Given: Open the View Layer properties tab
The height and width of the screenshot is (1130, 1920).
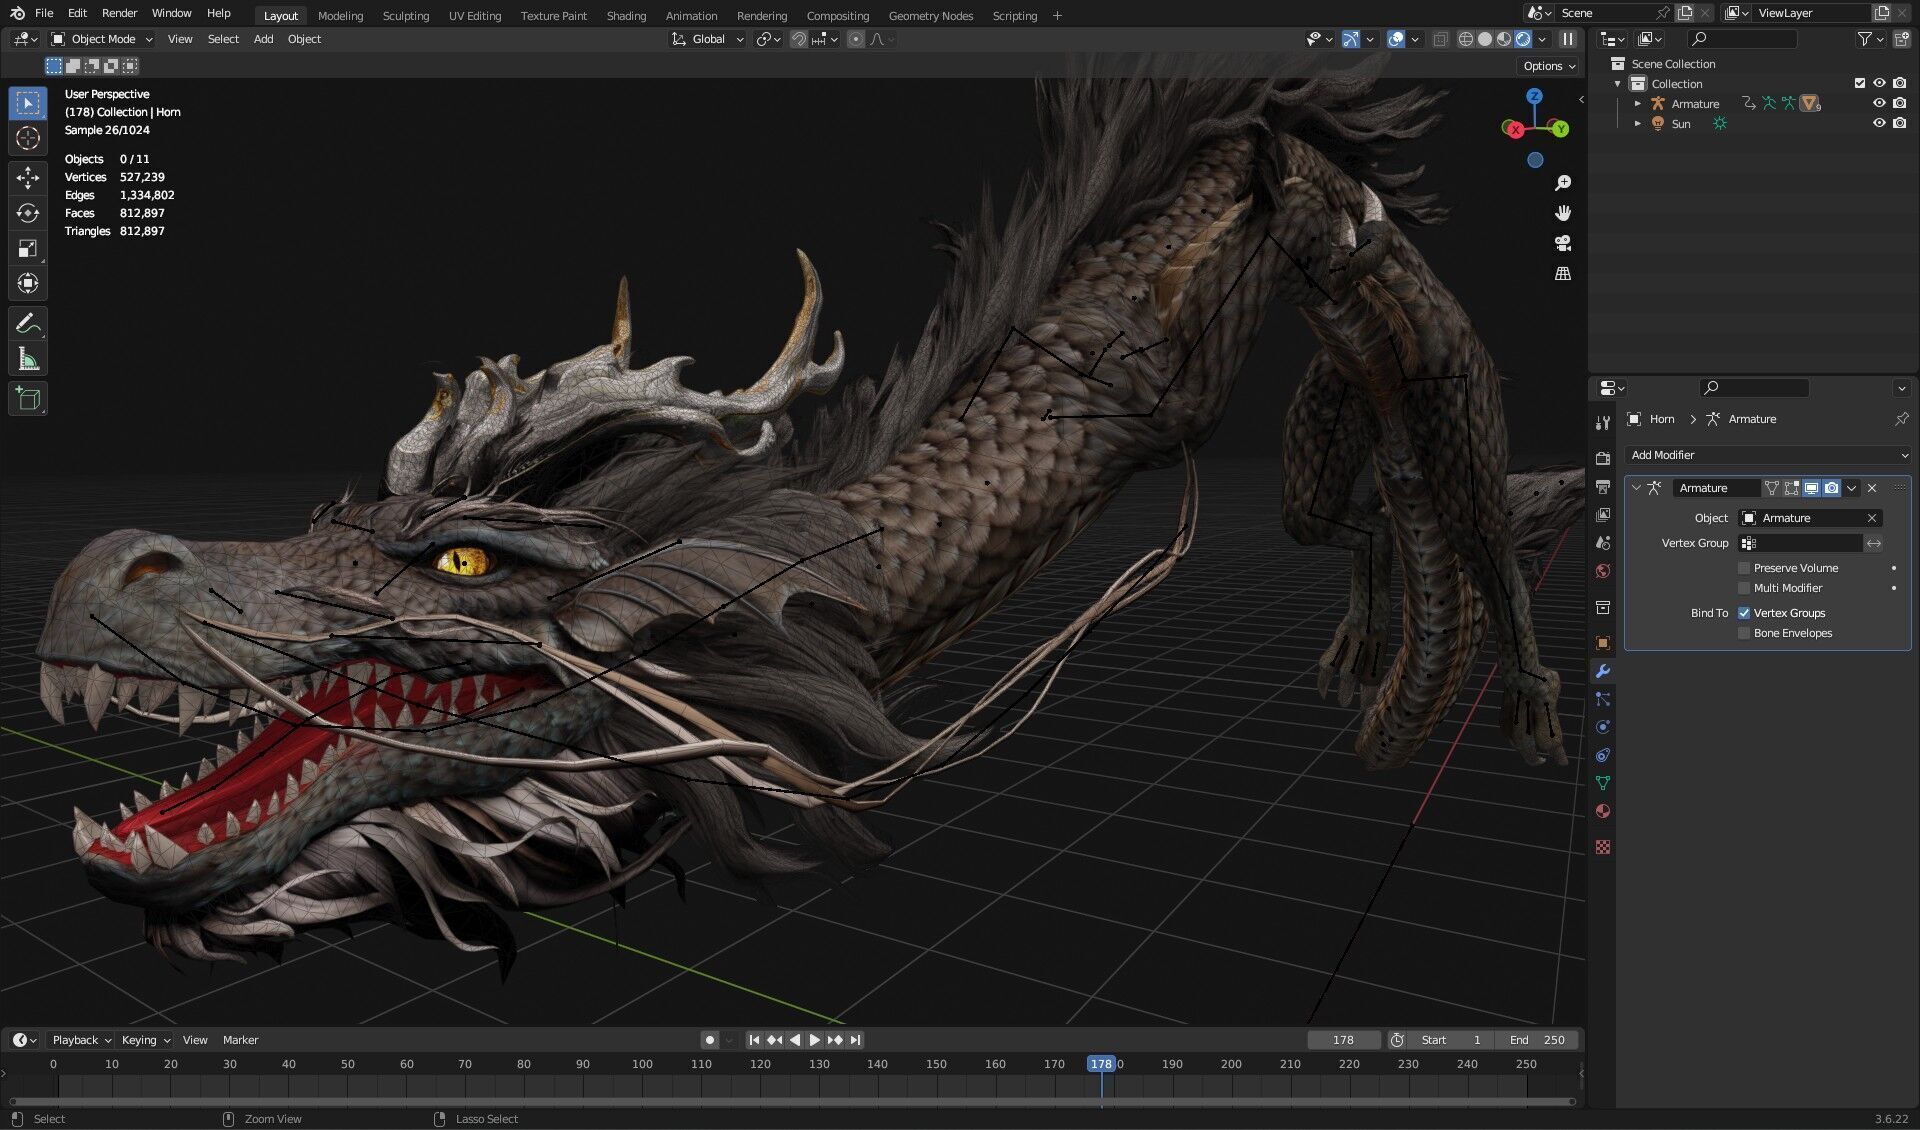Looking at the screenshot, I should coord(1603,515).
